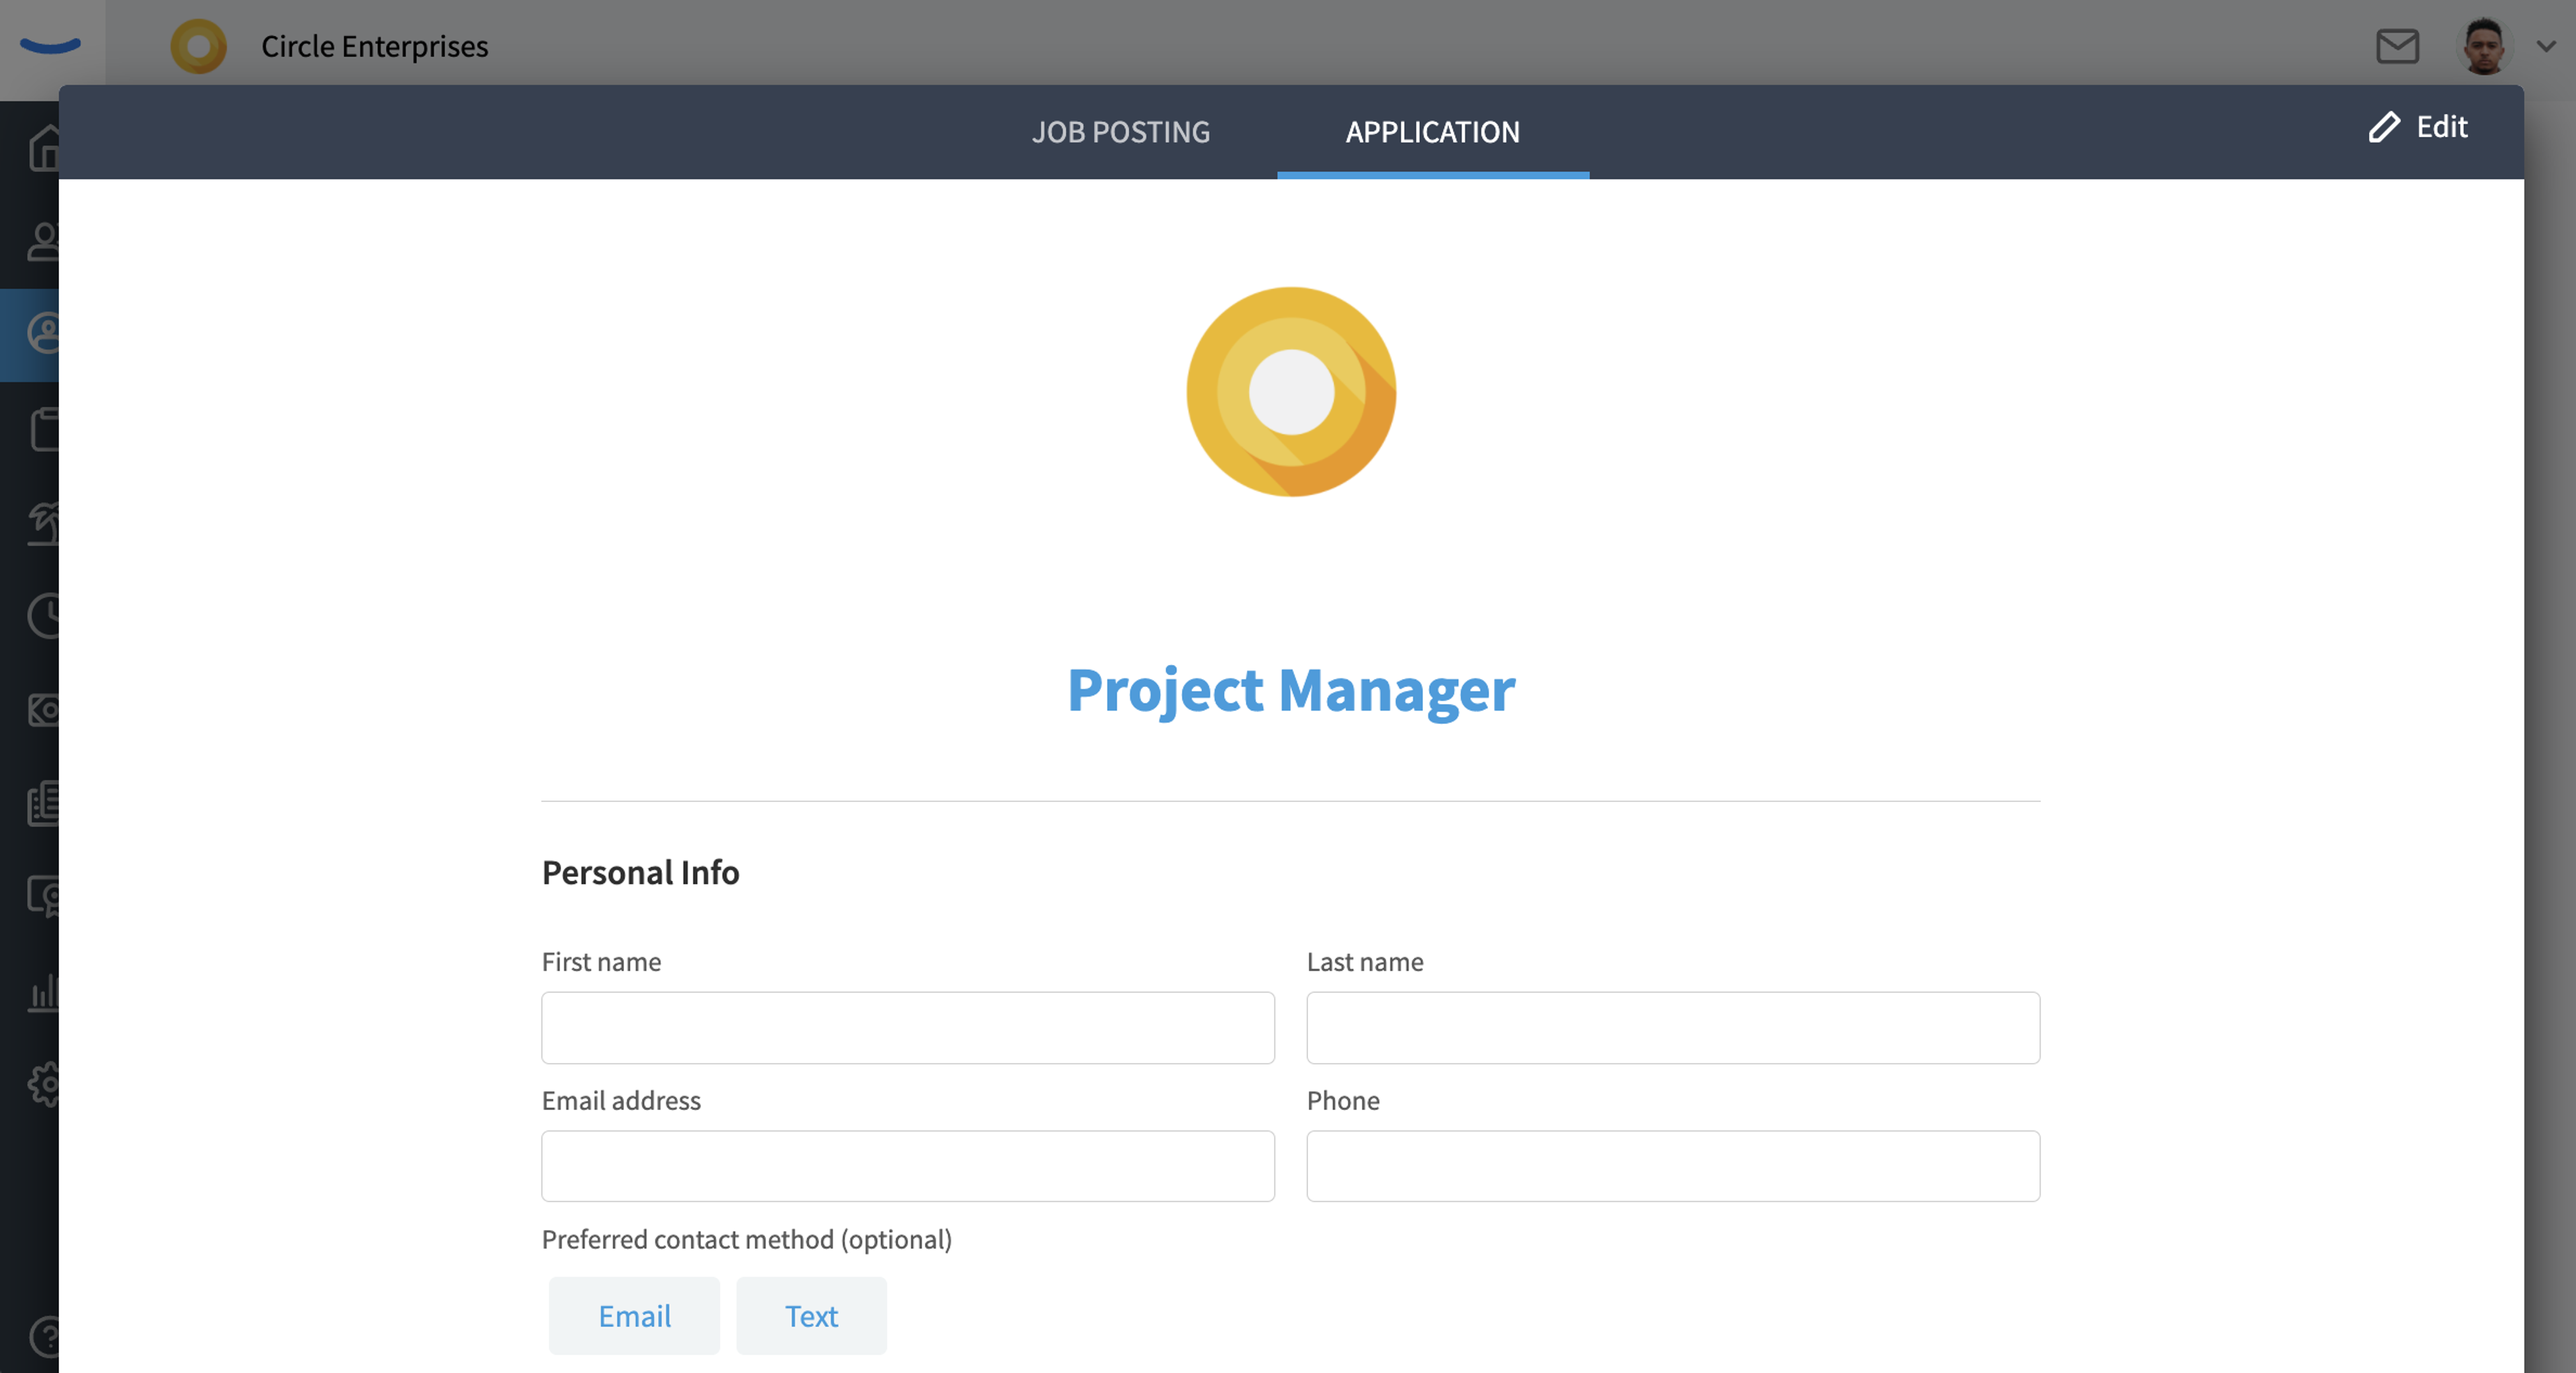This screenshot has width=2576, height=1373.
Task: Select the highlighted recruiting sidebar icon
Action: (x=44, y=334)
